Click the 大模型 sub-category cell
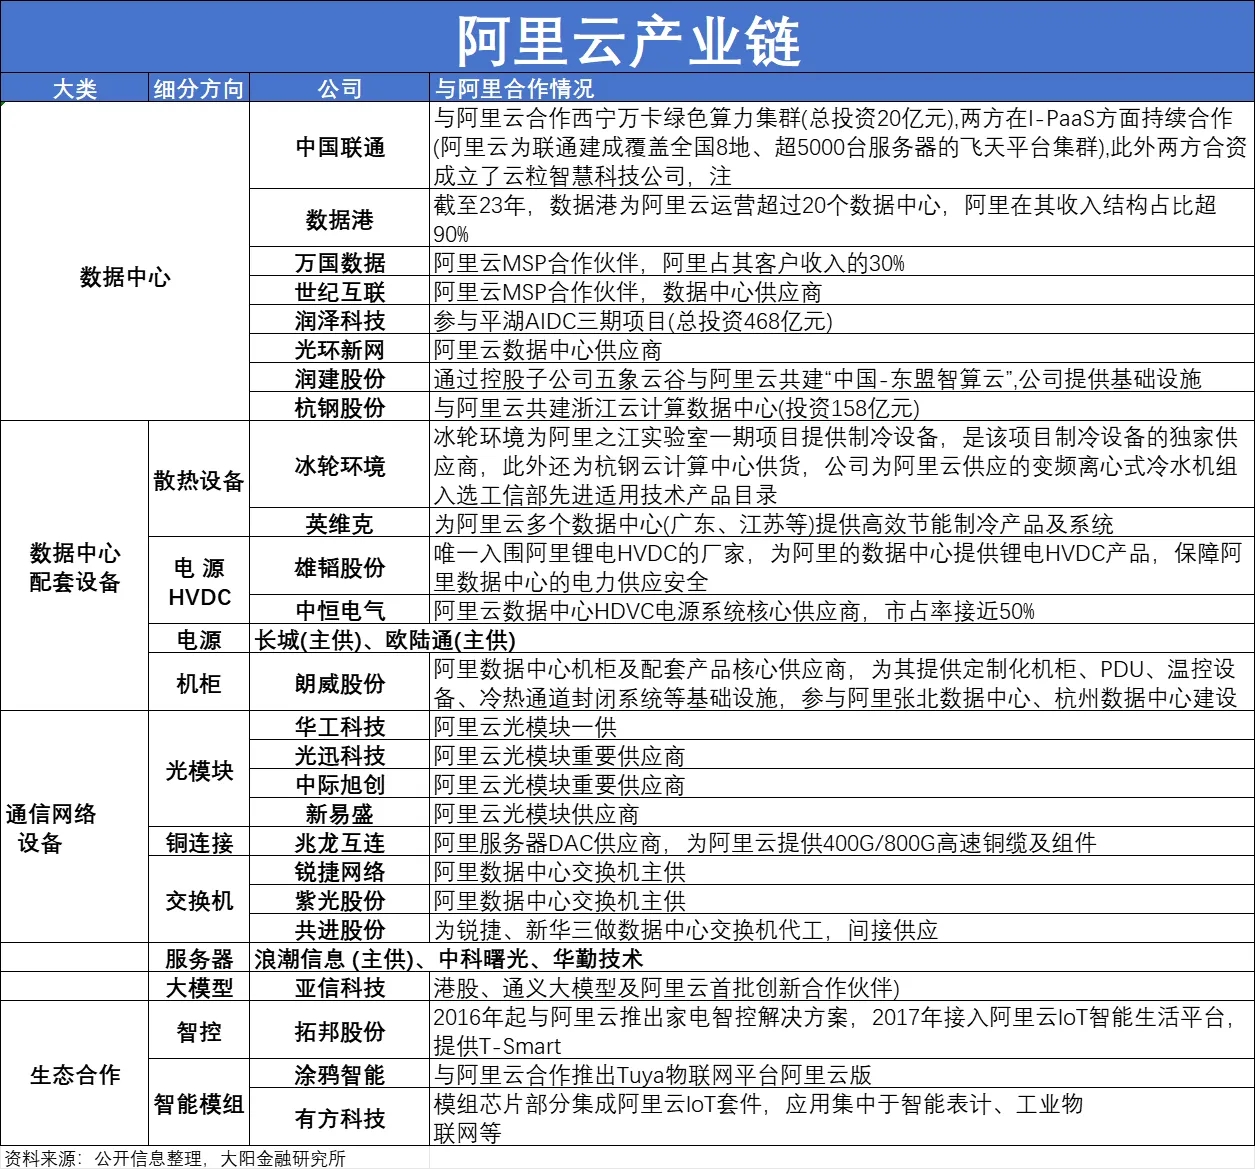The height and width of the screenshot is (1169, 1255). pos(199,988)
